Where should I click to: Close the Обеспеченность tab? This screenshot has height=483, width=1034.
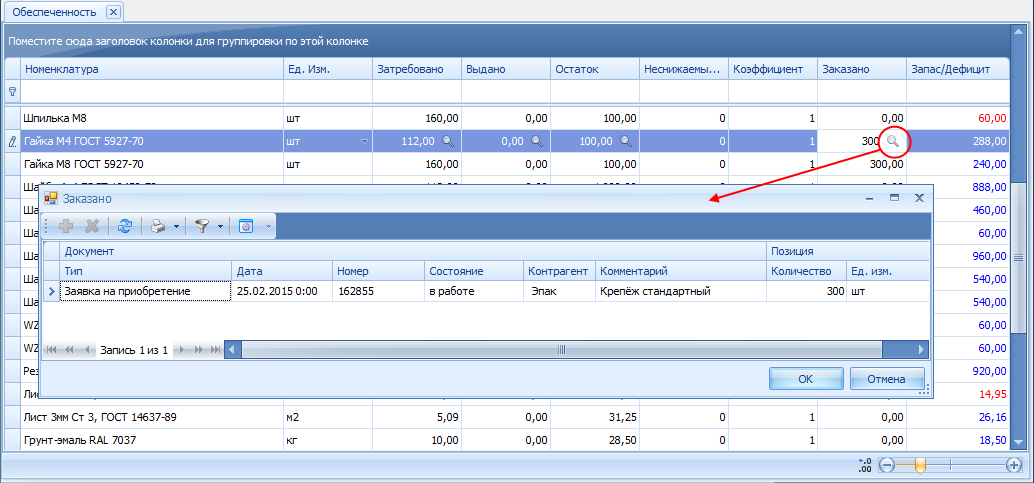[113, 12]
